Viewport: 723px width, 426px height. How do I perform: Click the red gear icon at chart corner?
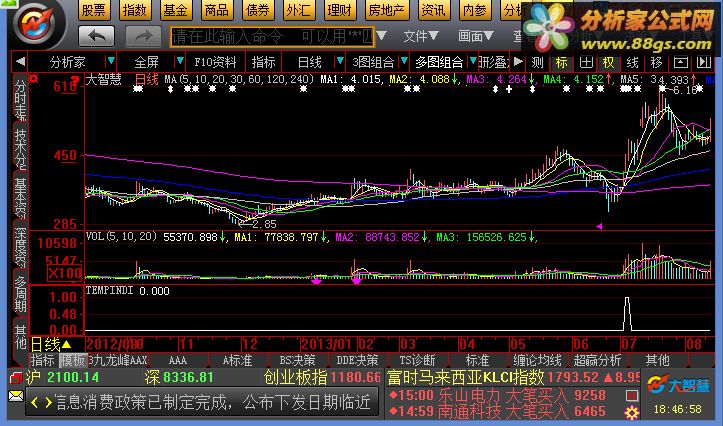(33, 79)
